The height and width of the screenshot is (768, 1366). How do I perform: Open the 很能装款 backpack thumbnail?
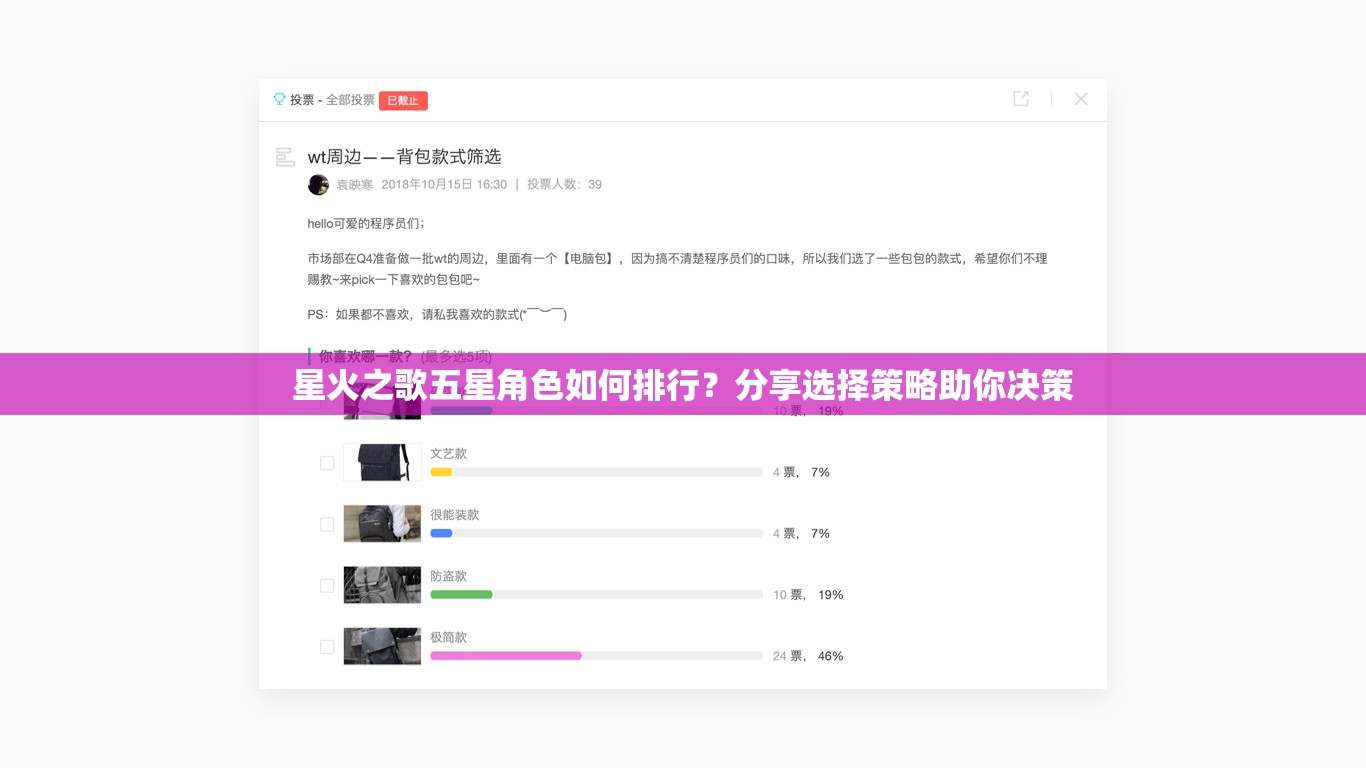[382, 524]
